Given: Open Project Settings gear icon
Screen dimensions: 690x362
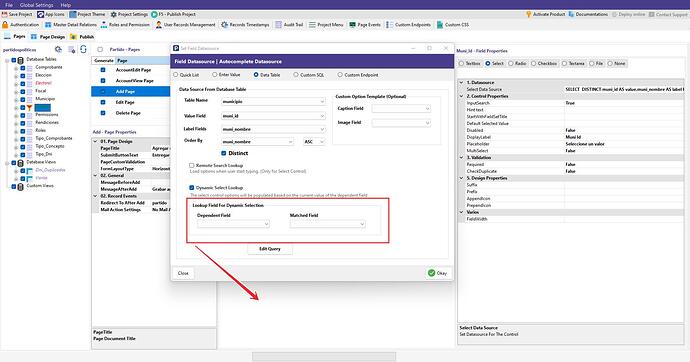Looking at the screenshot, I should pos(114,15).
